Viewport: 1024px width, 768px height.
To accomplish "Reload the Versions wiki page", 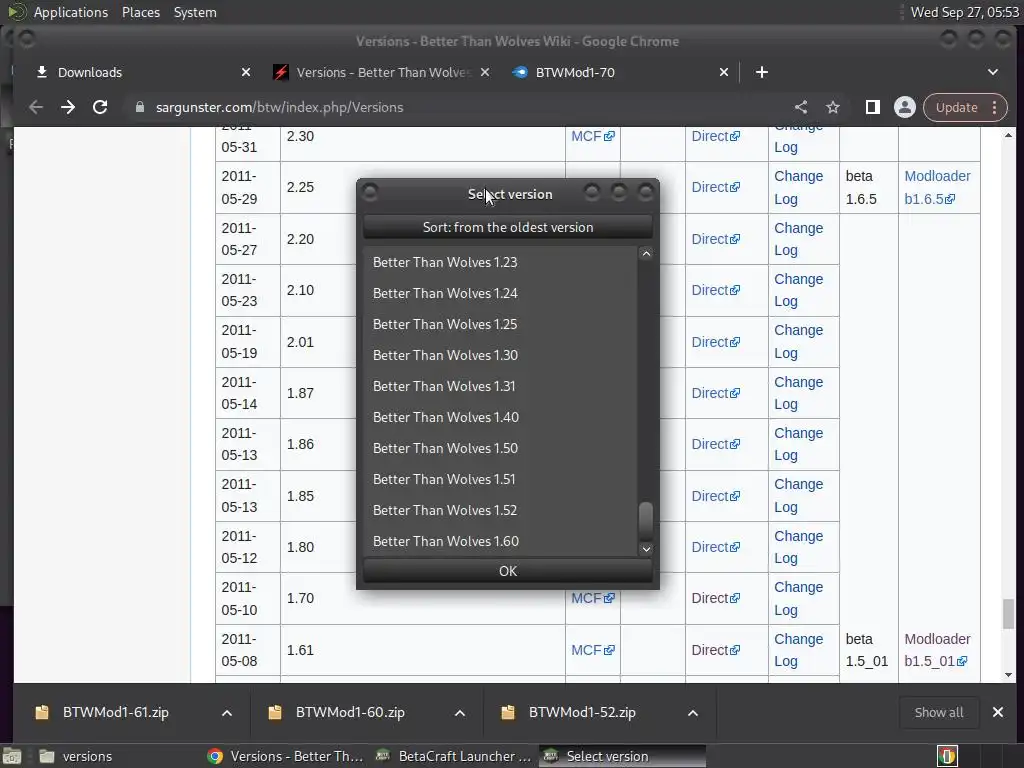I will point(100,107).
